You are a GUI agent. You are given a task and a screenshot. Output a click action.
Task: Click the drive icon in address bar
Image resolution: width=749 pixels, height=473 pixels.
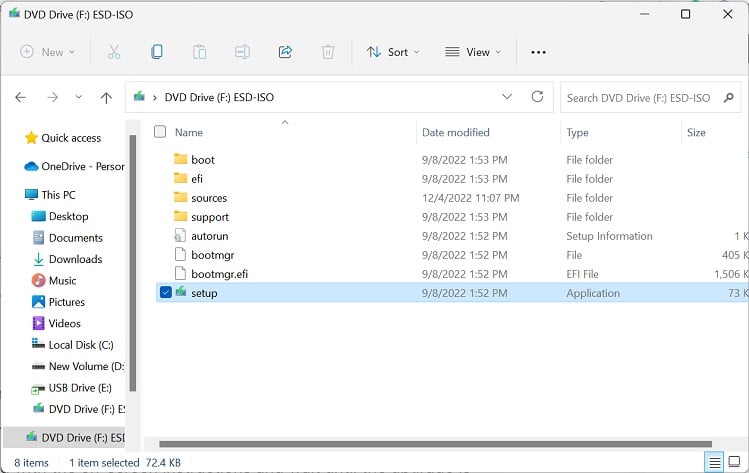pyautogui.click(x=139, y=97)
